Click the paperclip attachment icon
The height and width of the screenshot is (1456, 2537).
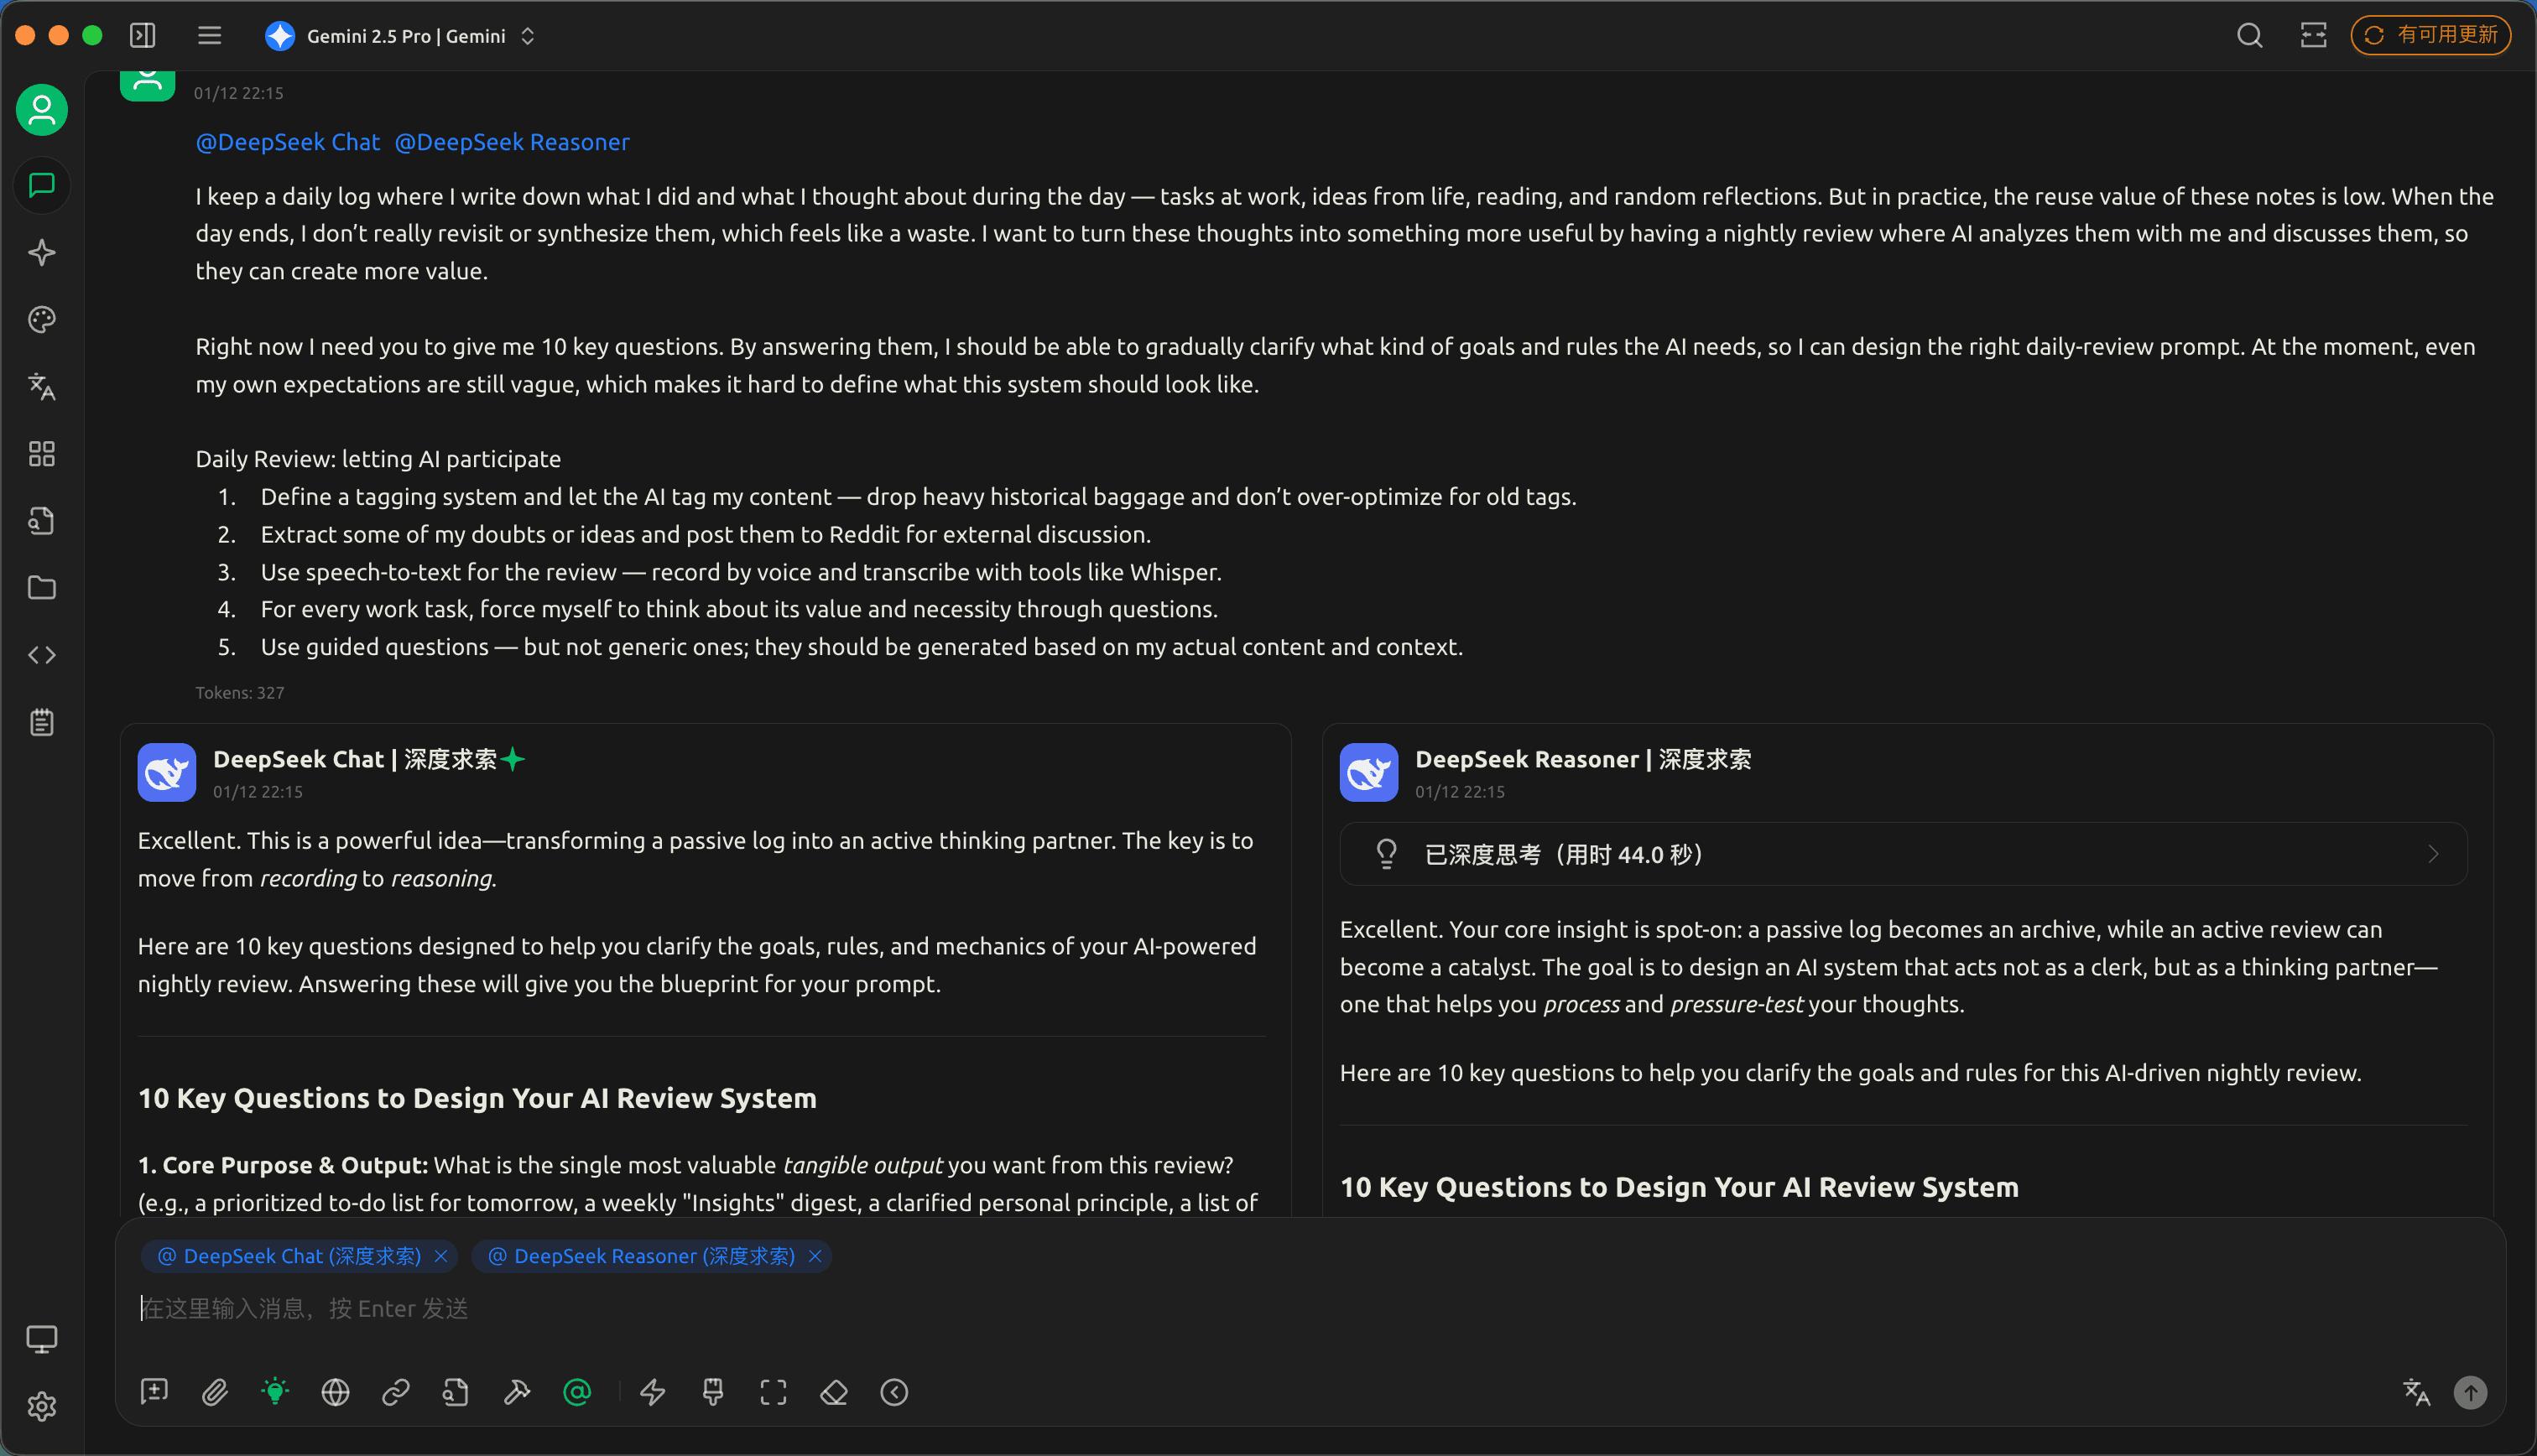point(215,1392)
